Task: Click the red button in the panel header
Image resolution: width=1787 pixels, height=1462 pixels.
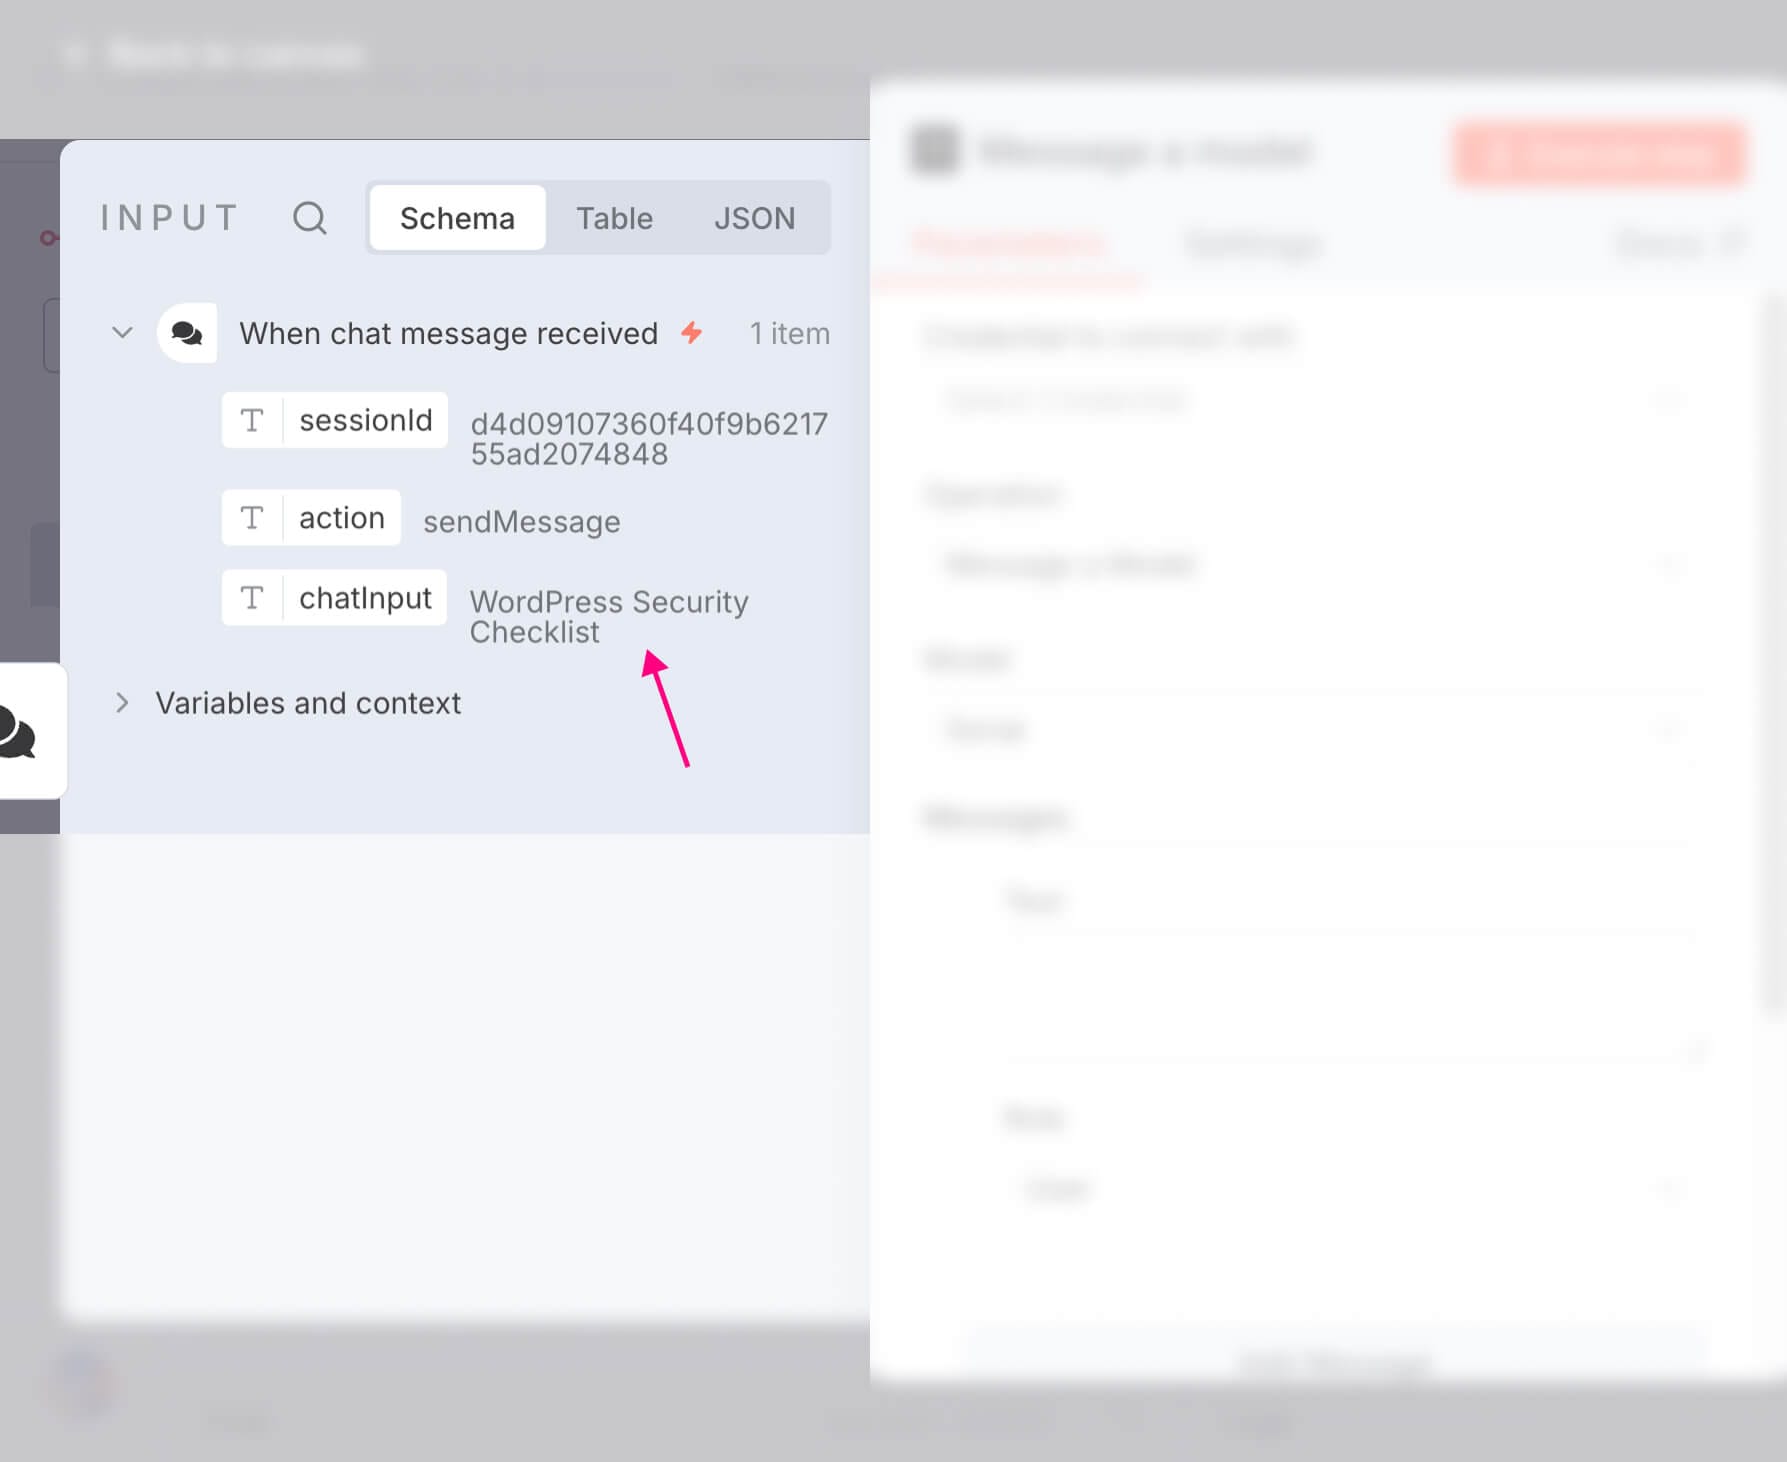Action: (1597, 152)
